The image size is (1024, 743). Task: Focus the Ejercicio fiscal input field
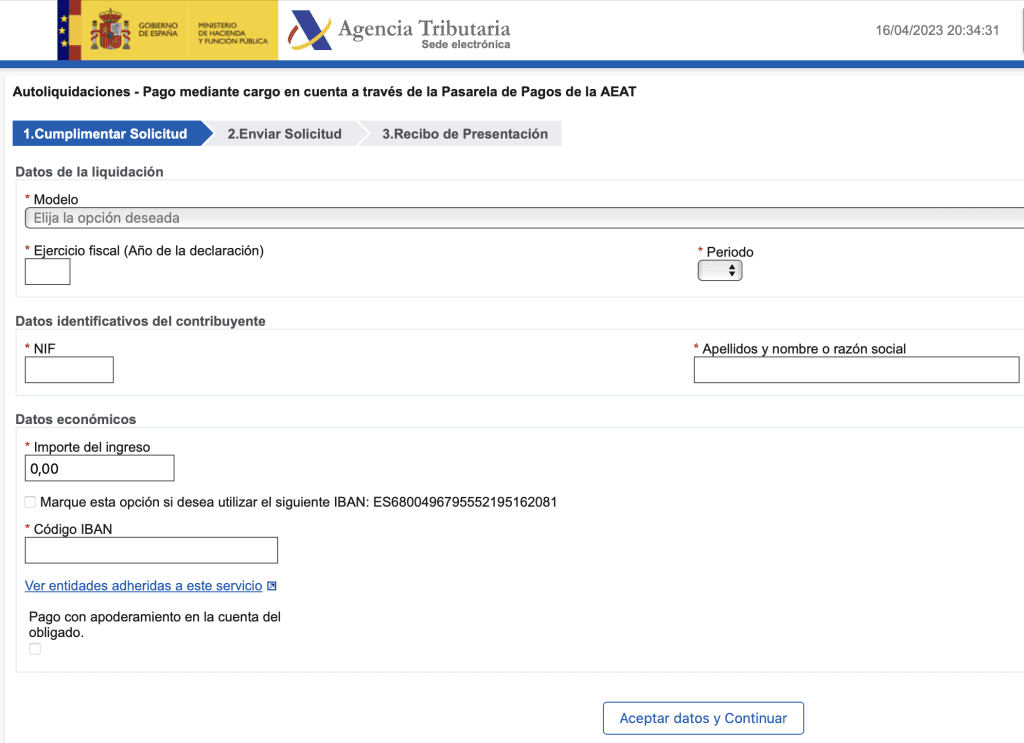click(48, 272)
